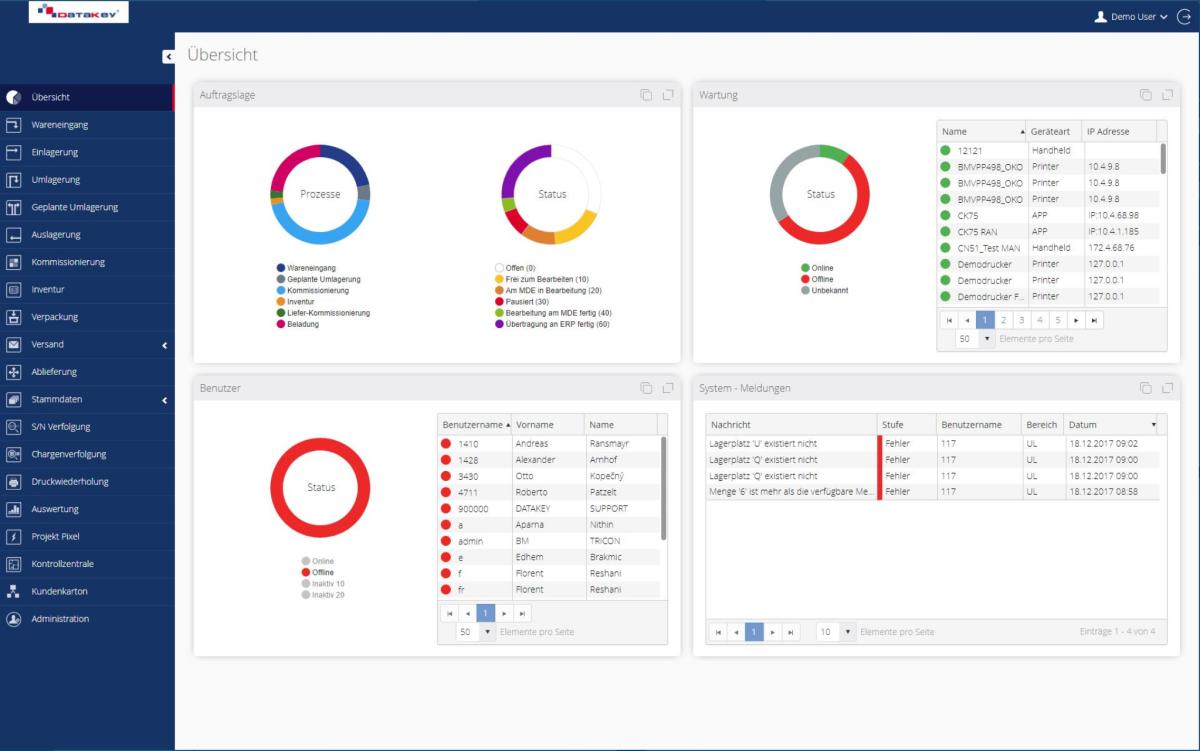This screenshot has width=1200, height=751.
Task: Open the Demo User dropdown
Action: click(1131, 17)
